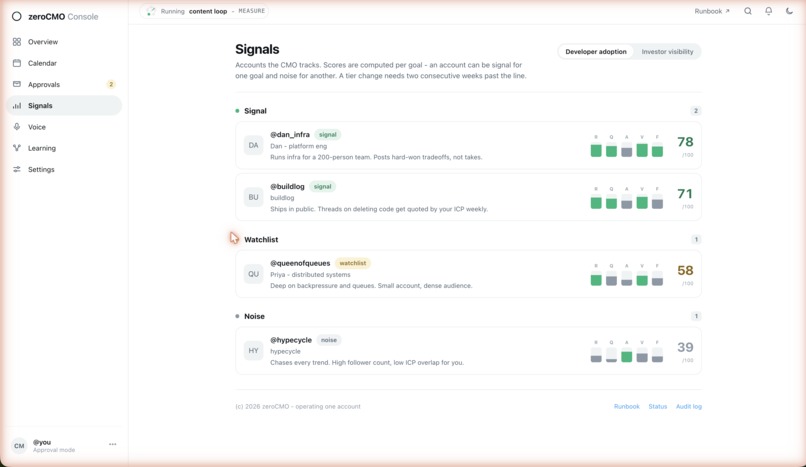Click the Signal section count badge
Viewport: 806px width, 467px height.
tap(695, 111)
